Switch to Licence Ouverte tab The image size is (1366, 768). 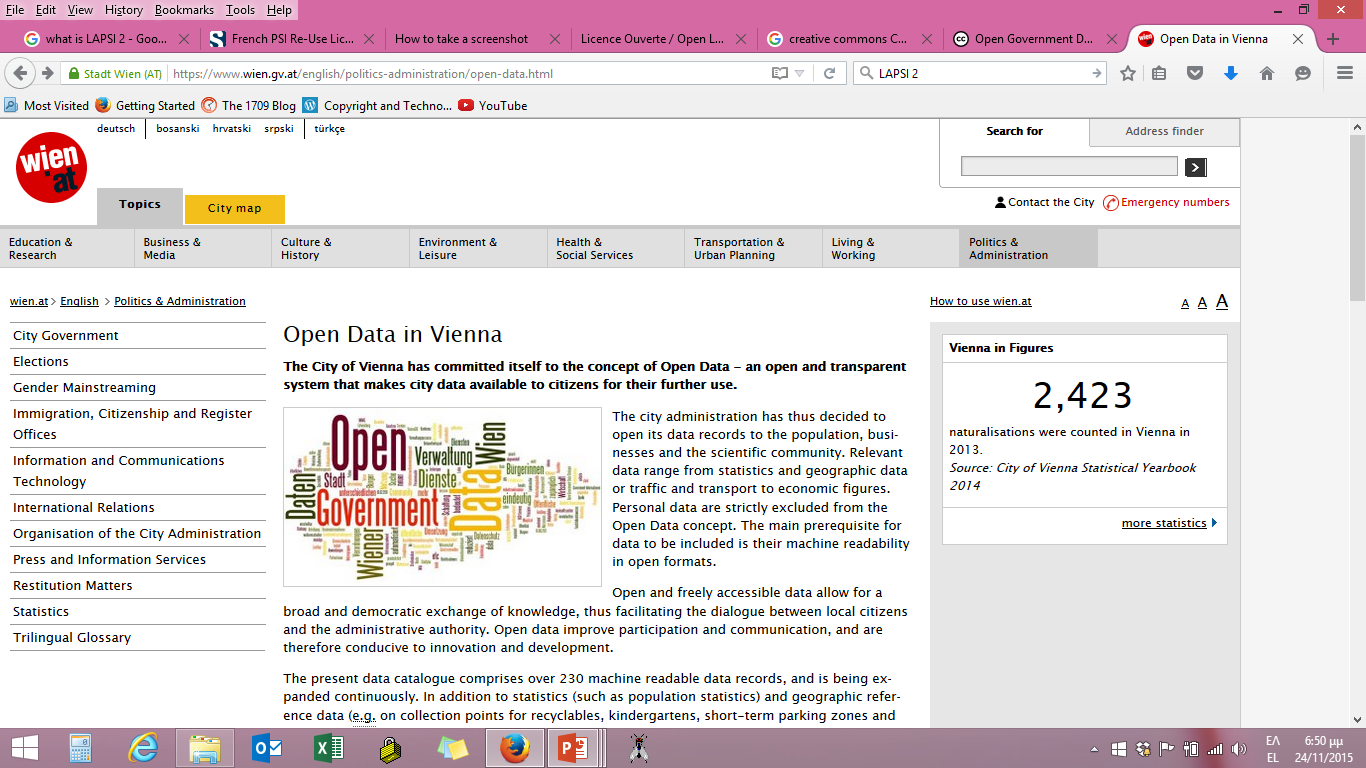661,39
